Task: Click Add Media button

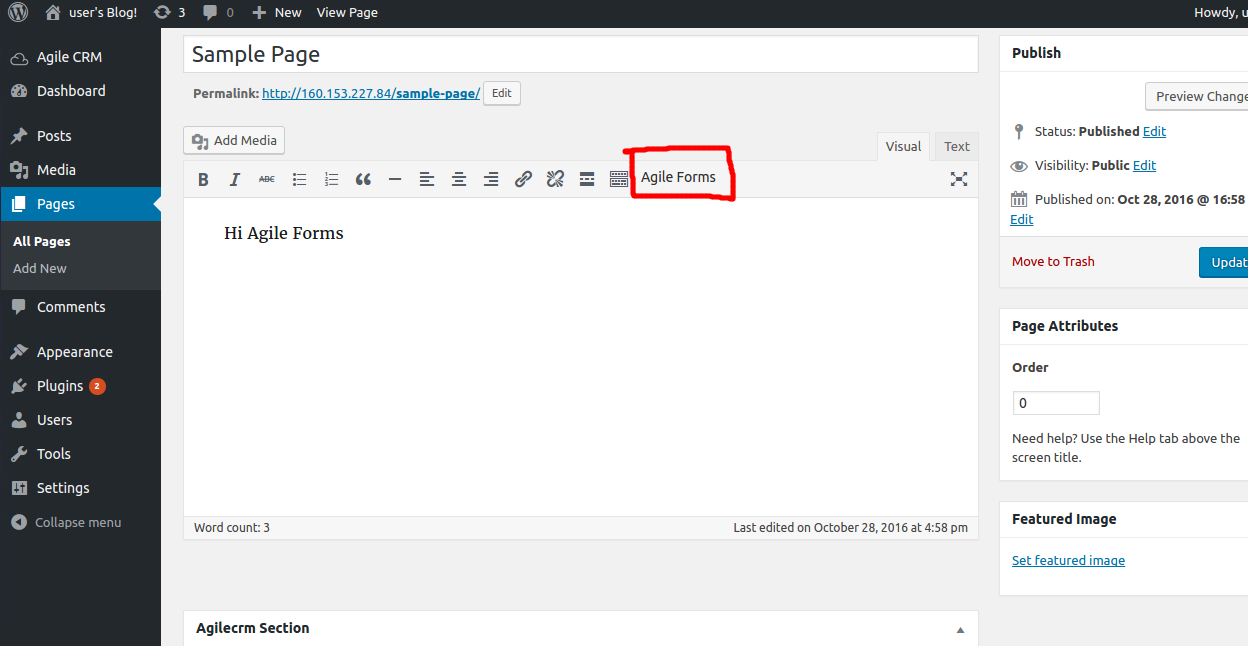Action: tap(234, 141)
